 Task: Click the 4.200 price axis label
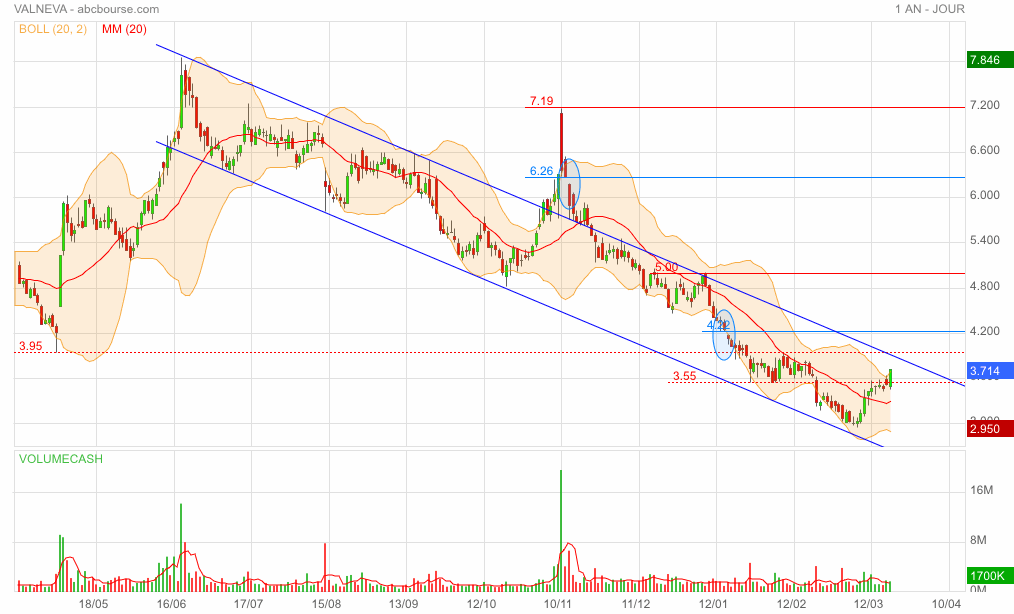984,331
